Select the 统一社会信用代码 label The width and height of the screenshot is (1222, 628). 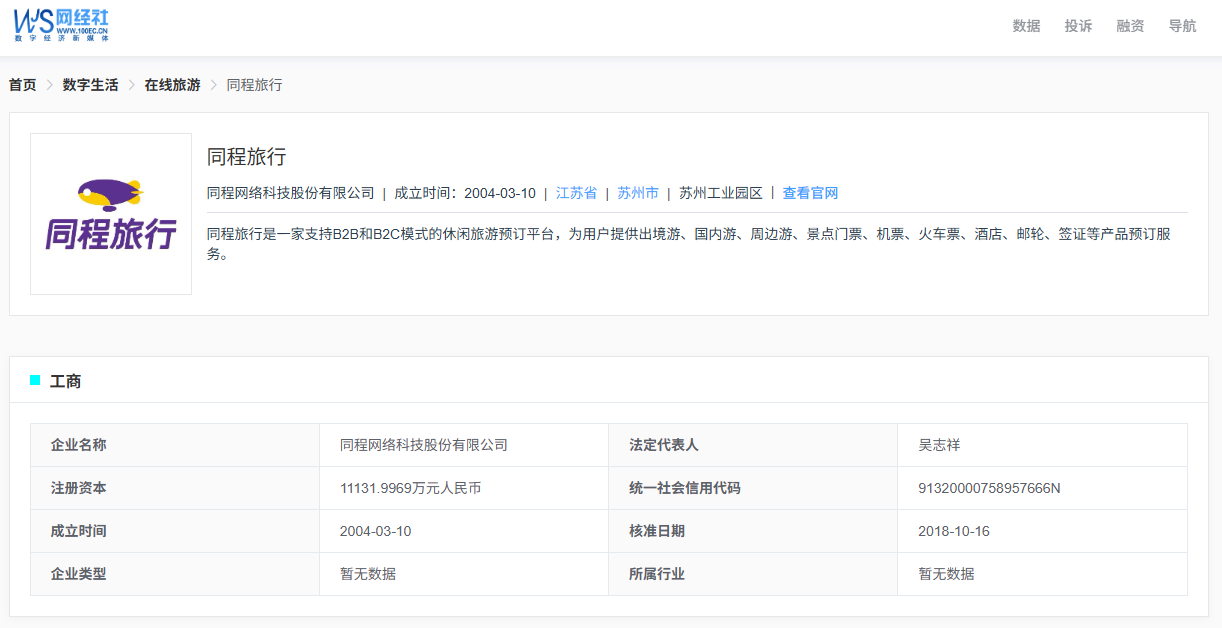tap(685, 488)
